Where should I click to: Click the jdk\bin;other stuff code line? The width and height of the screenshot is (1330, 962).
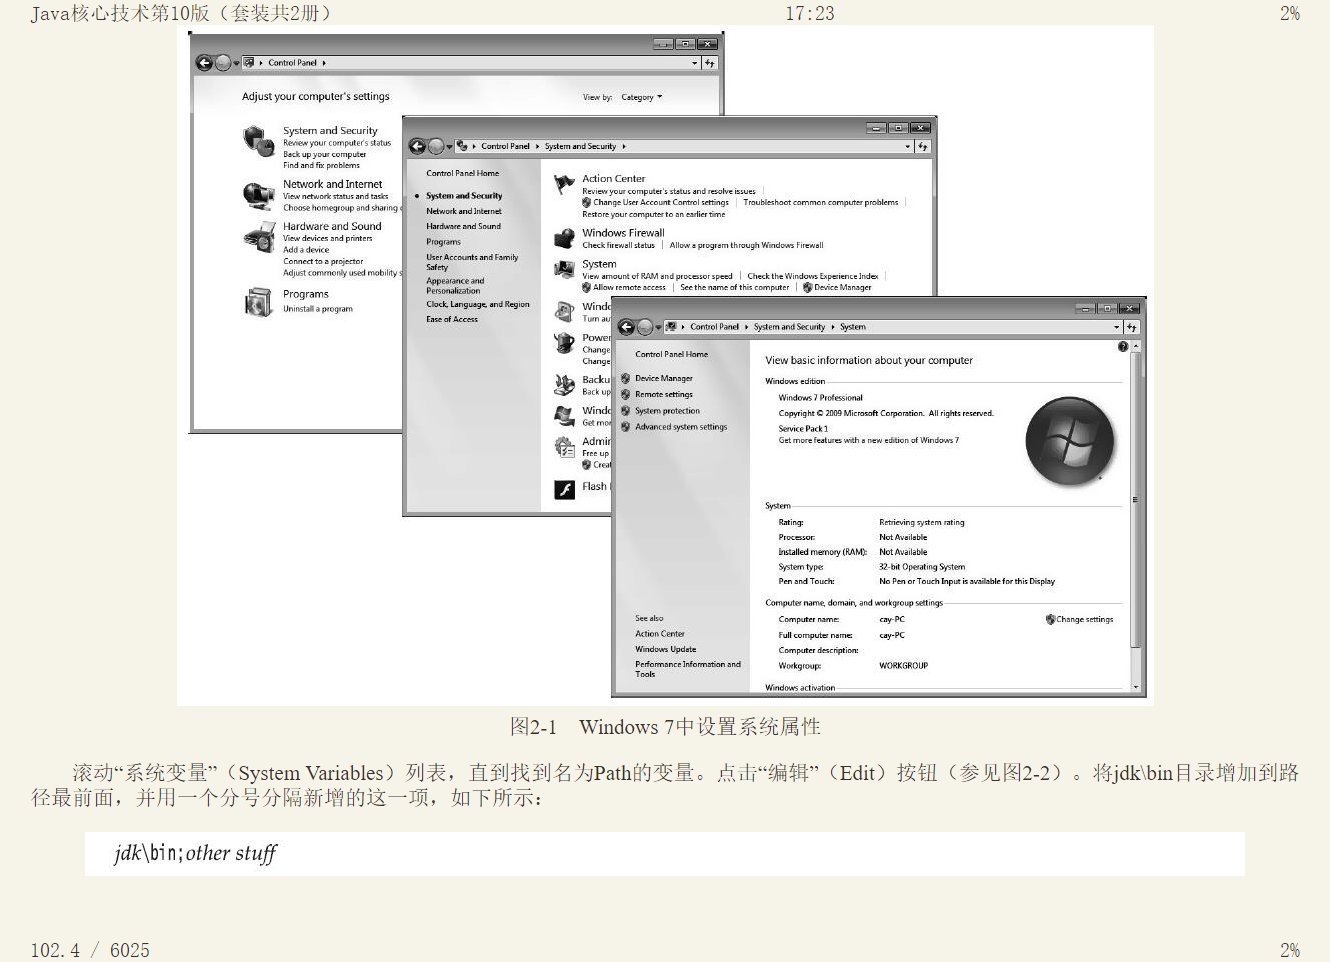click(195, 853)
